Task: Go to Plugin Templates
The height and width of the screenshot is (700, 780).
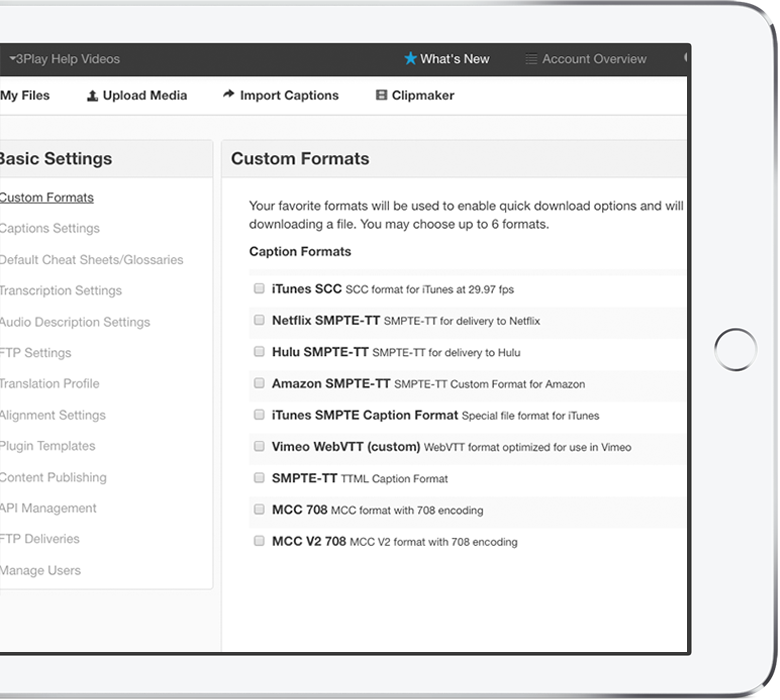Action: tap(48, 446)
